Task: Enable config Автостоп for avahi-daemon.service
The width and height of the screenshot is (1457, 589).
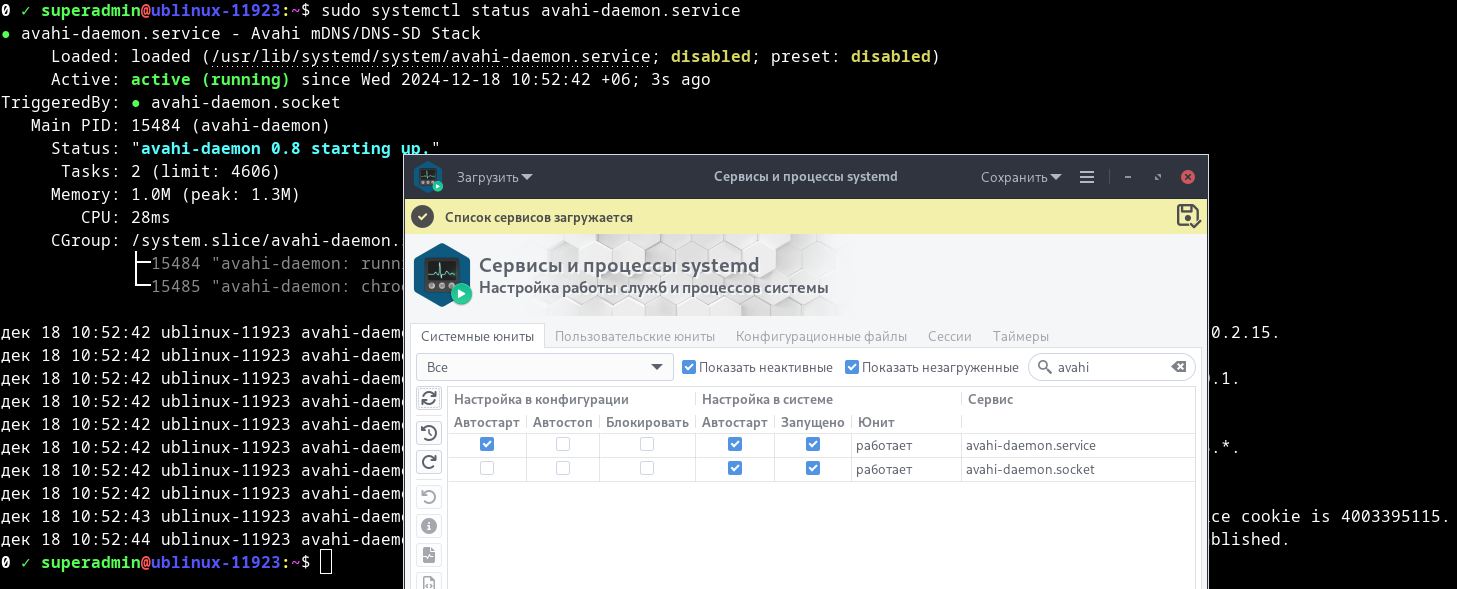Action: pyautogui.click(x=563, y=444)
